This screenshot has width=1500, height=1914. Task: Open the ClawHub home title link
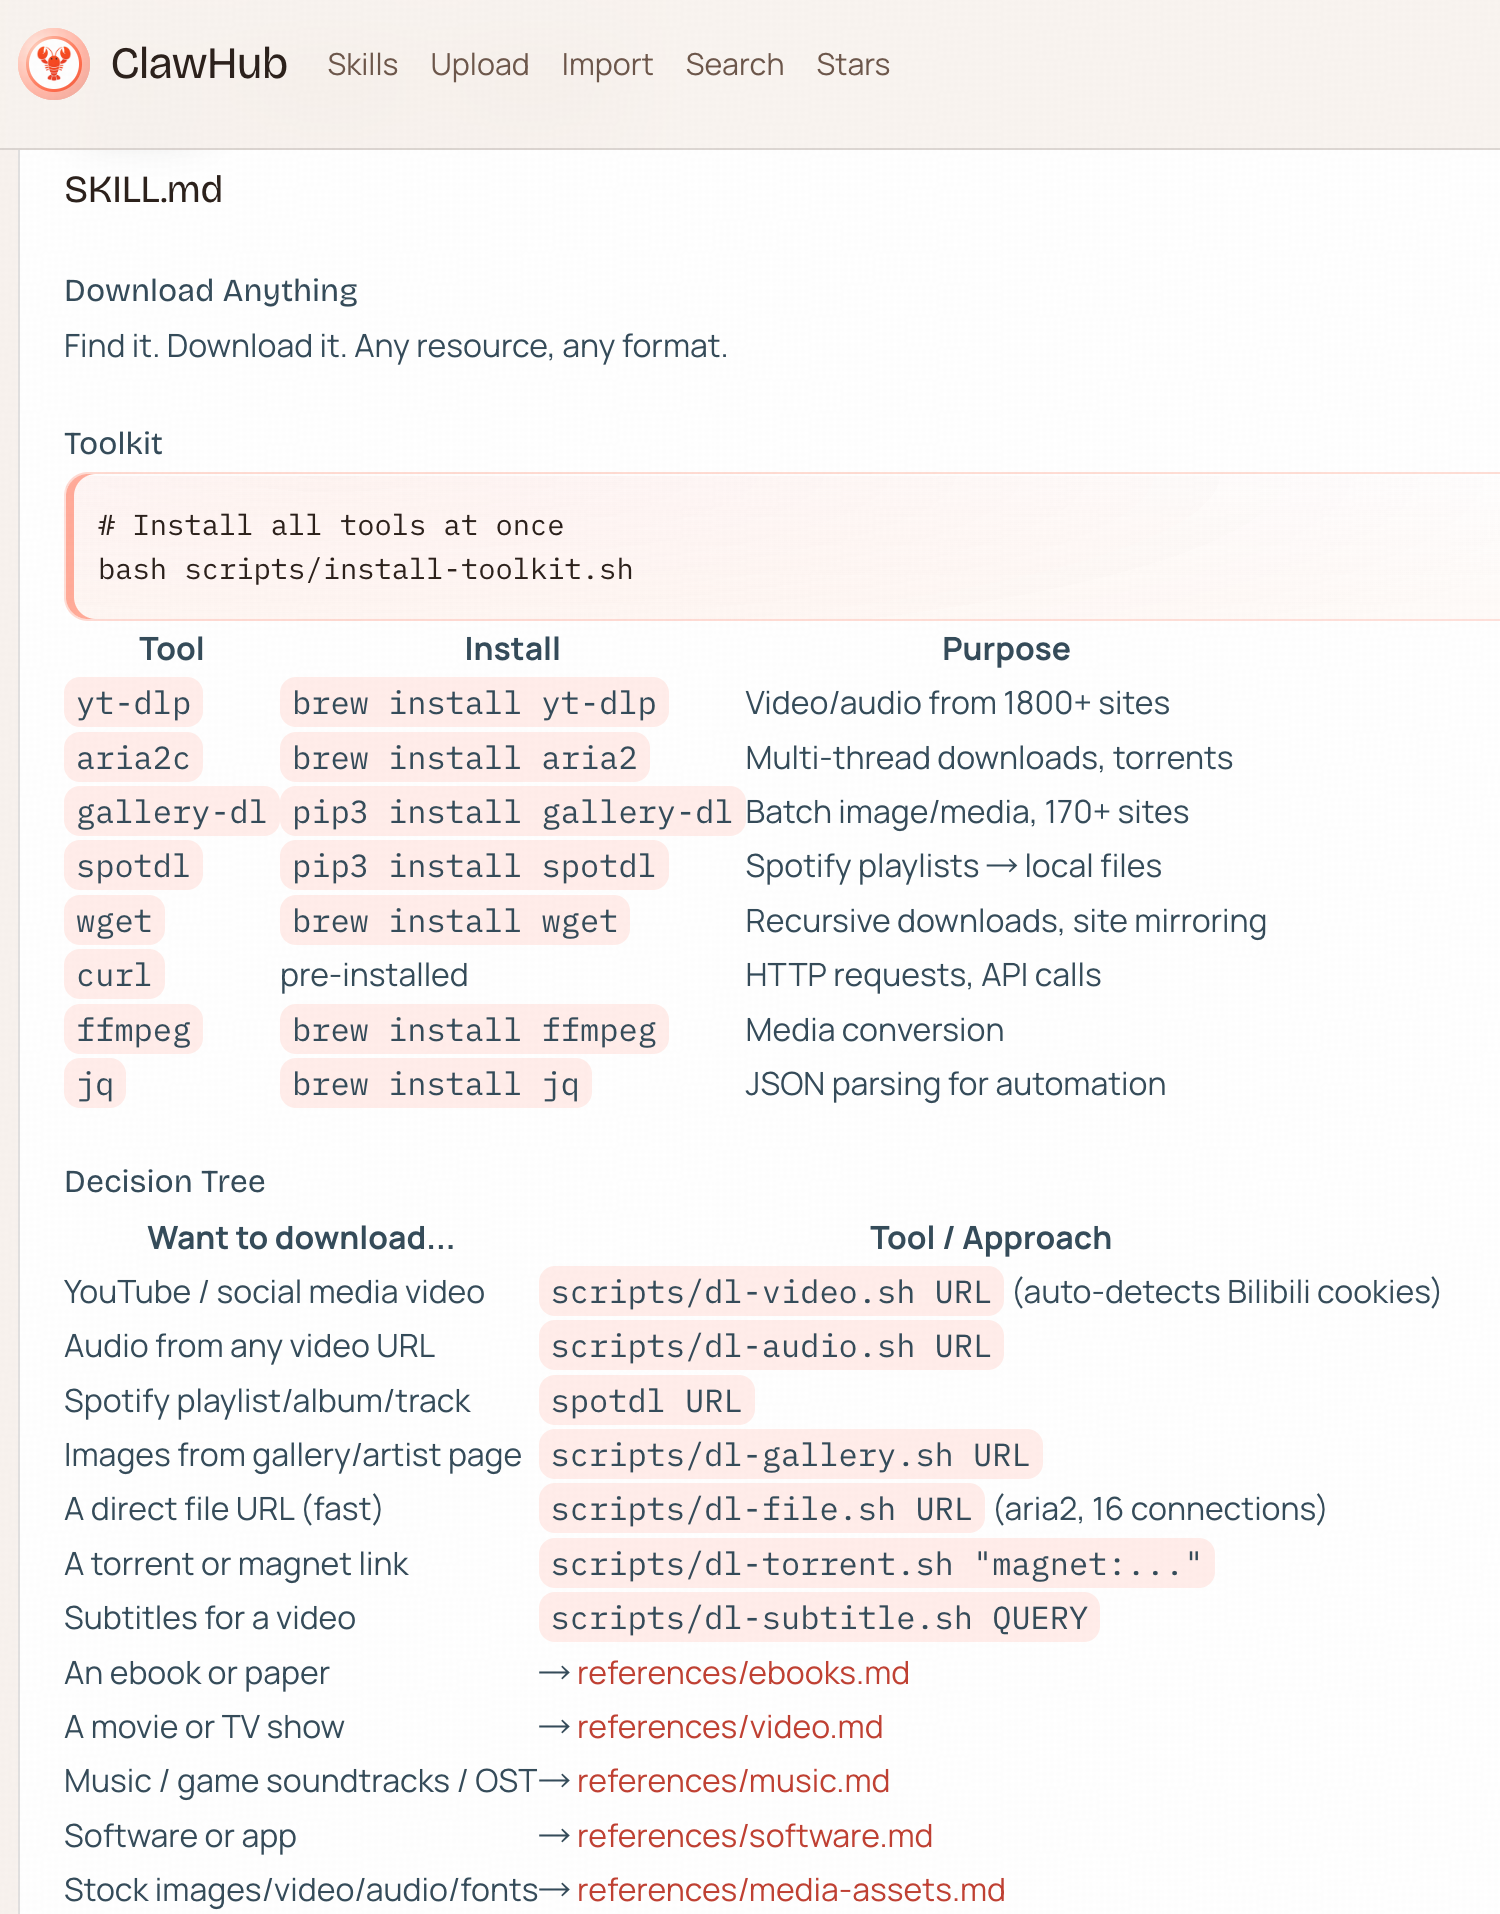point(199,64)
